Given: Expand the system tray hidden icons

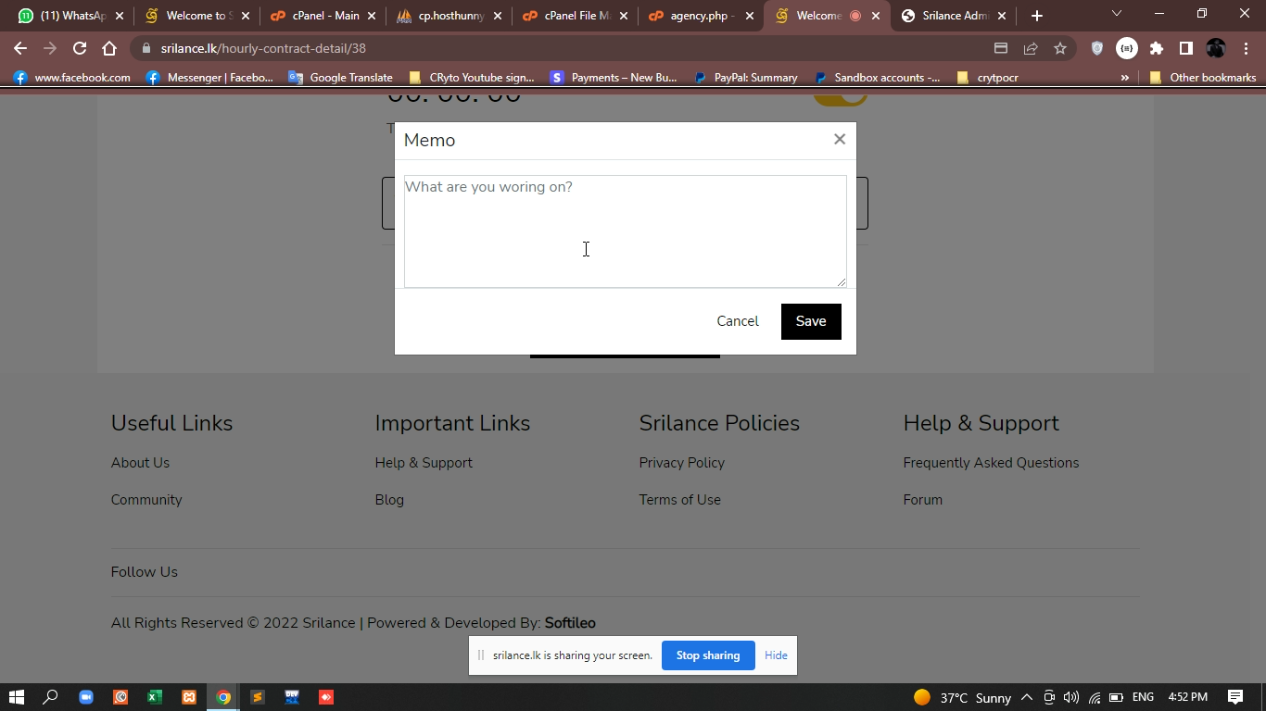Looking at the screenshot, I should (1026, 697).
